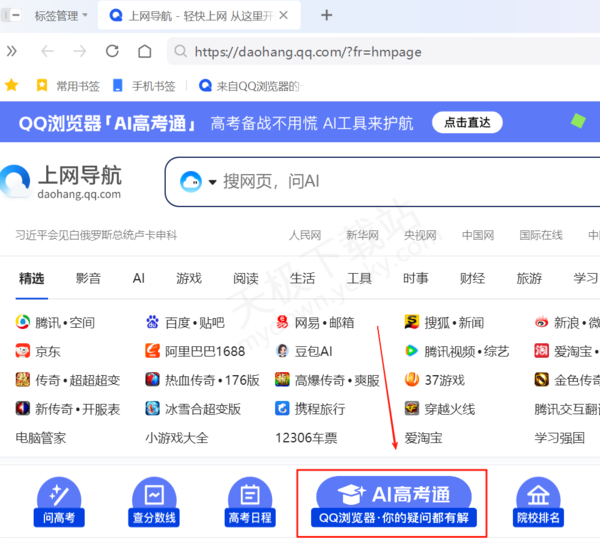Open the 学习强国 link

(x=559, y=438)
